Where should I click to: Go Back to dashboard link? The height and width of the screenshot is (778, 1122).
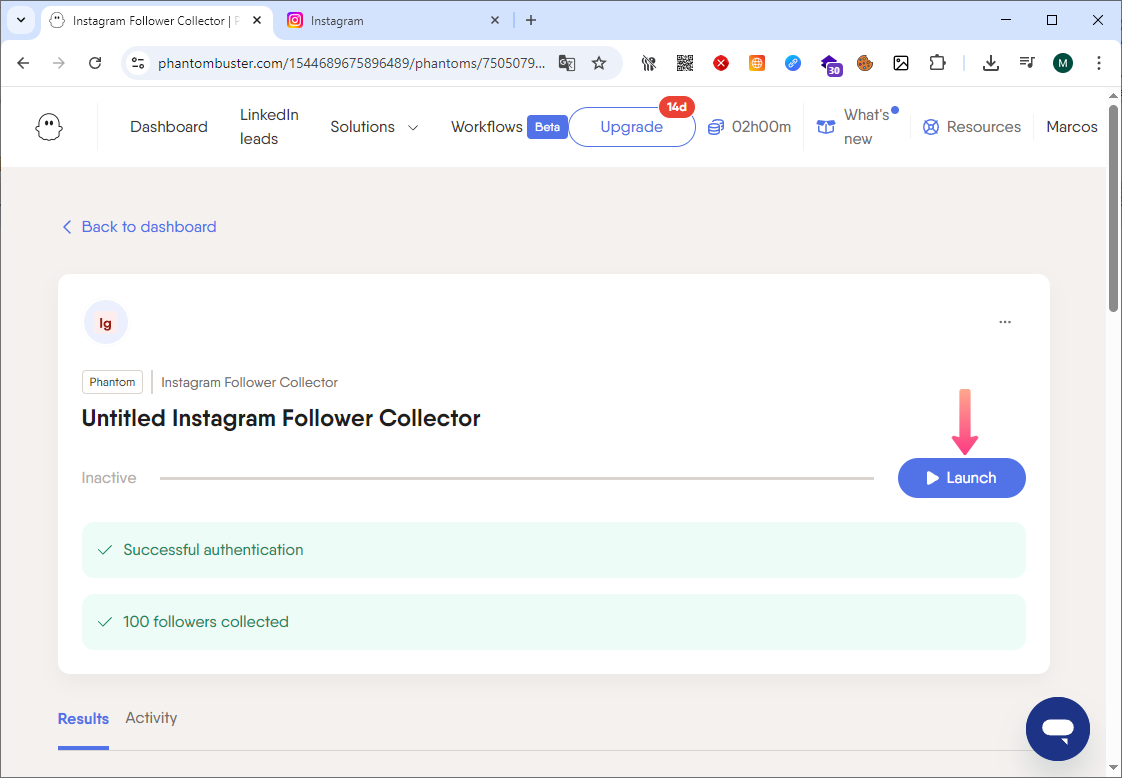click(x=139, y=227)
